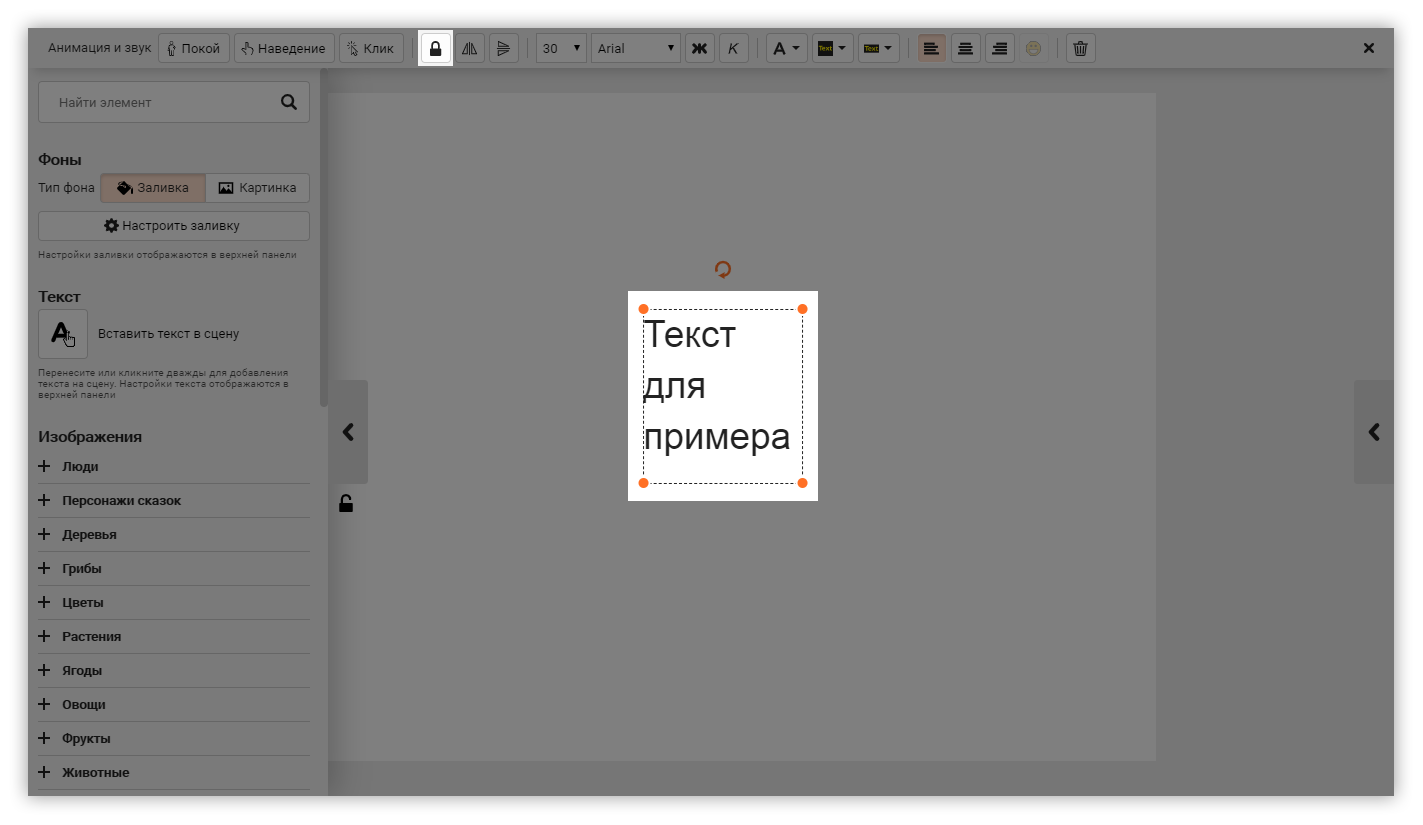1423x825 pixels.
Task: Toggle italic 'K' formatting
Action: [733, 48]
